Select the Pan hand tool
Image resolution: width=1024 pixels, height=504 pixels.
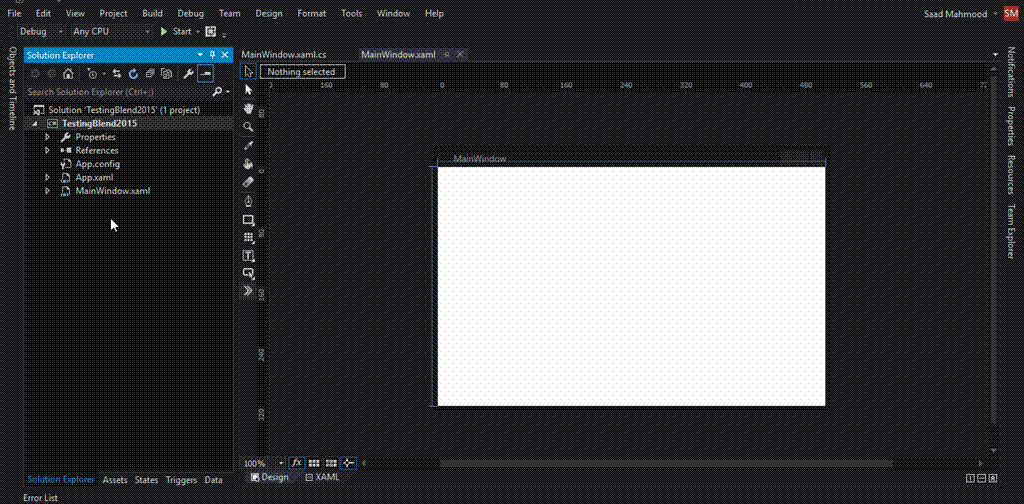pos(248,108)
